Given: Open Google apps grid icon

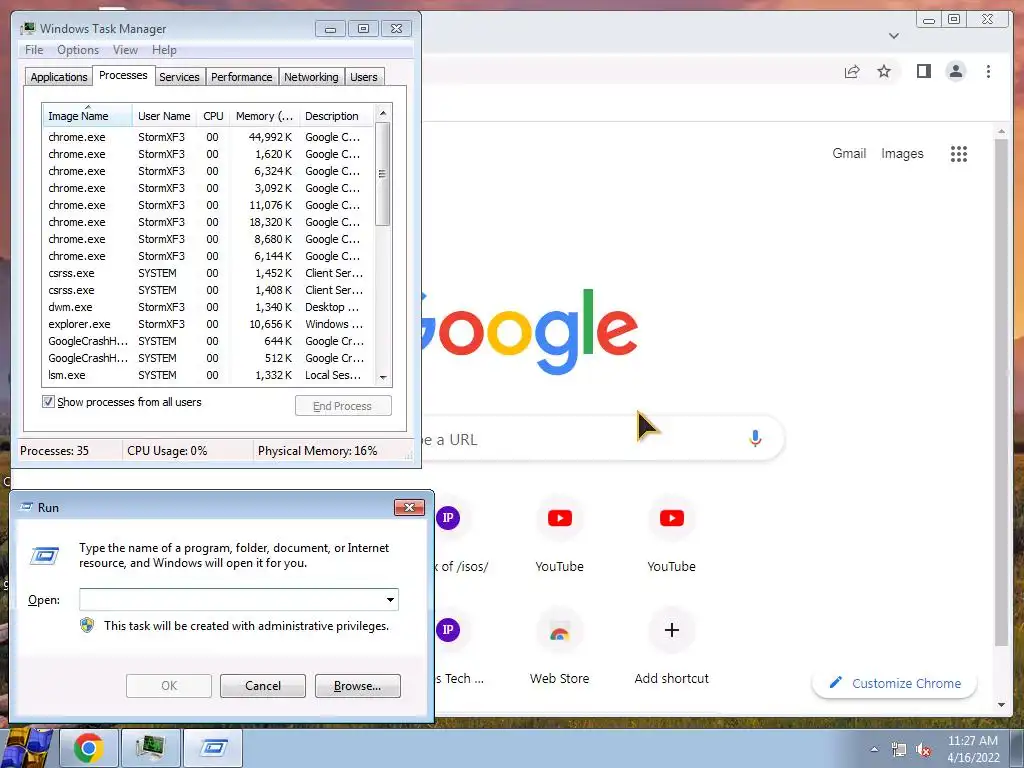Looking at the screenshot, I should 959,153.
